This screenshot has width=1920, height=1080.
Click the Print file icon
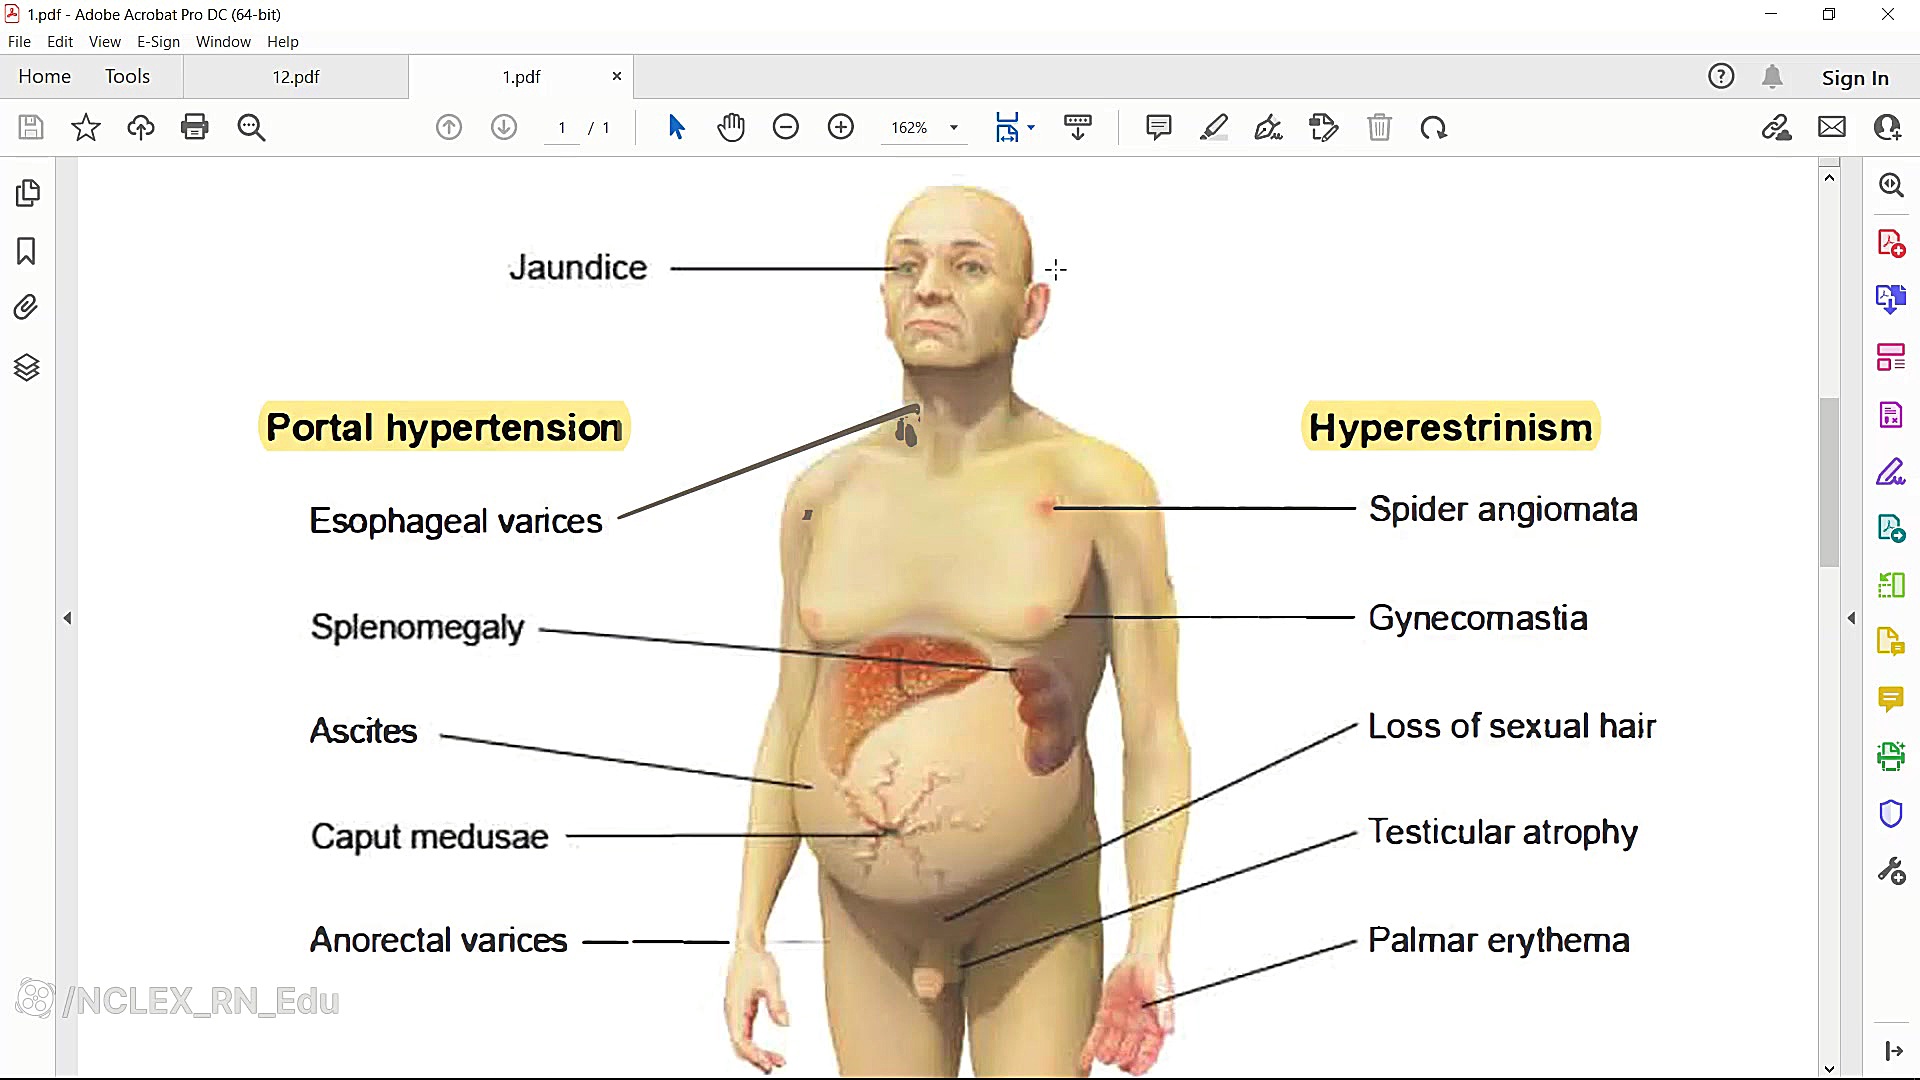[x=195, y=128]
